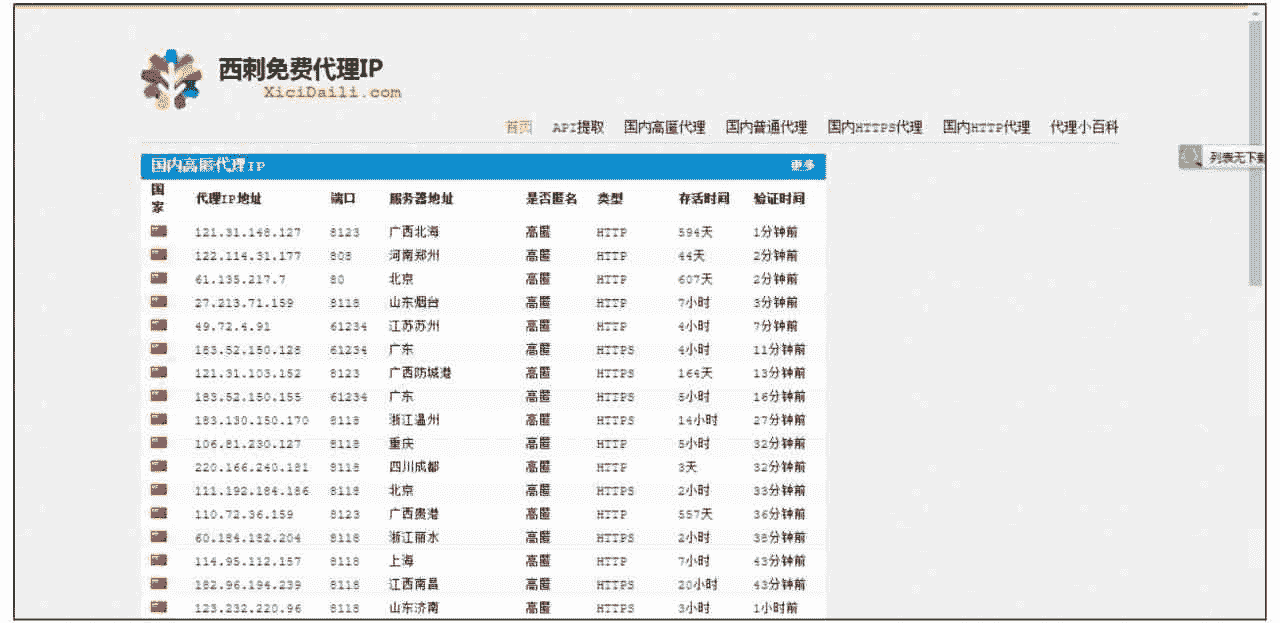Go to the API提取 navigation item
This screenshot has height=623, width=1280.
(x=578, y=127)
